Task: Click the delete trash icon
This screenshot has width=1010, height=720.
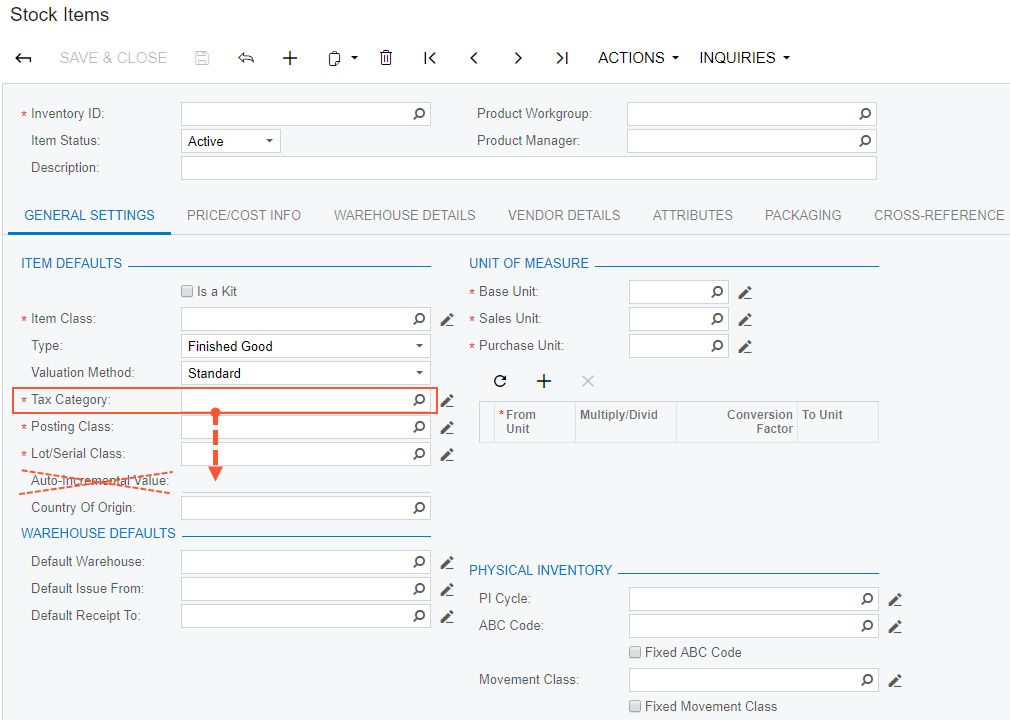Action: 386,58
